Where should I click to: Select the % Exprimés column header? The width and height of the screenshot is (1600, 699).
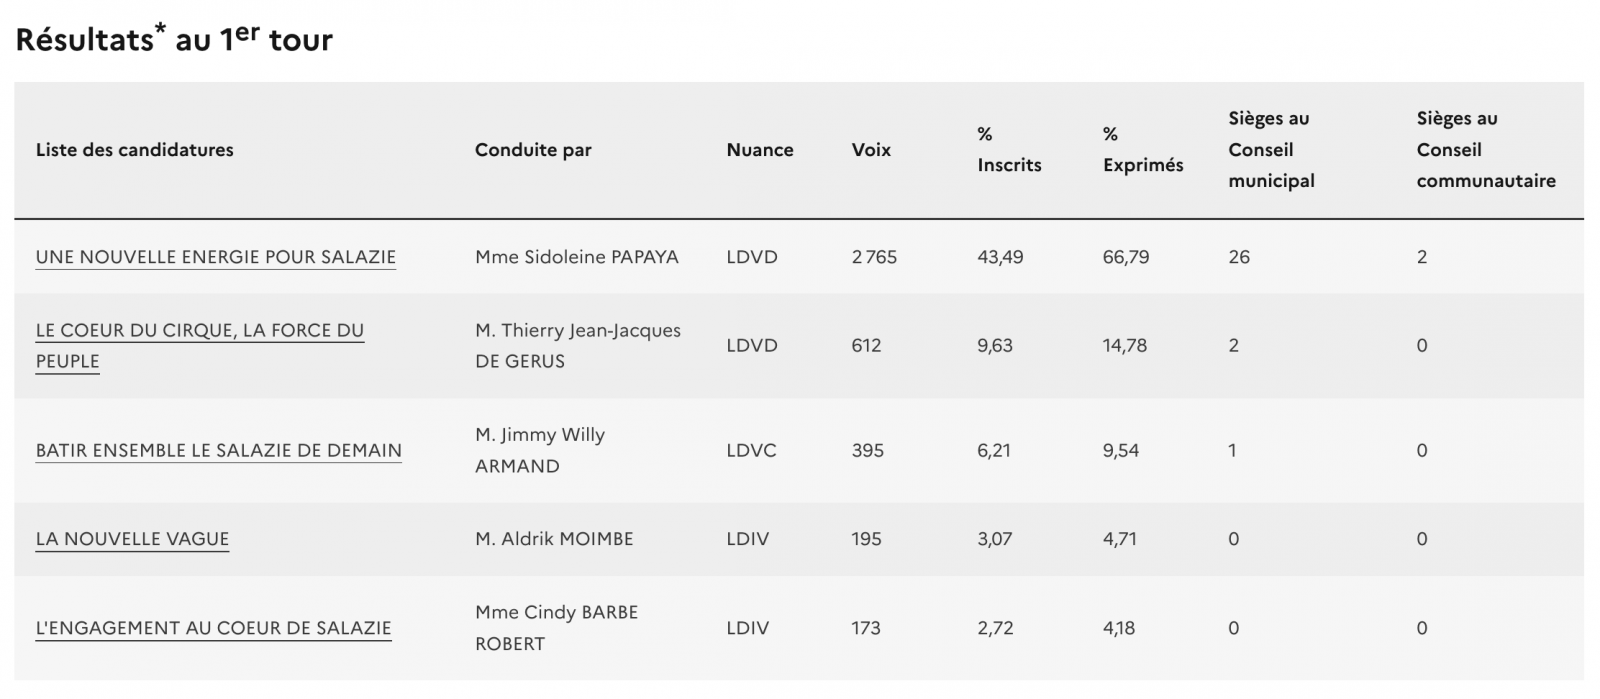tap(1142, 150)
